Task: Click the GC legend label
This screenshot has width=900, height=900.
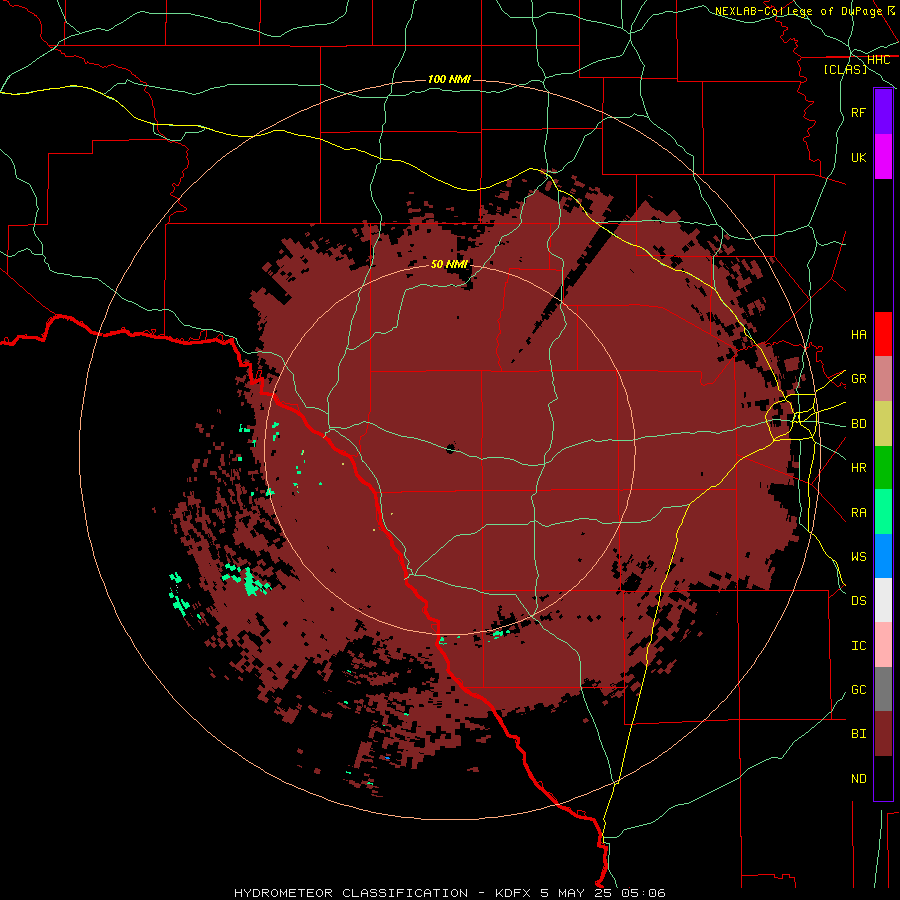Action: coord(858,690)
